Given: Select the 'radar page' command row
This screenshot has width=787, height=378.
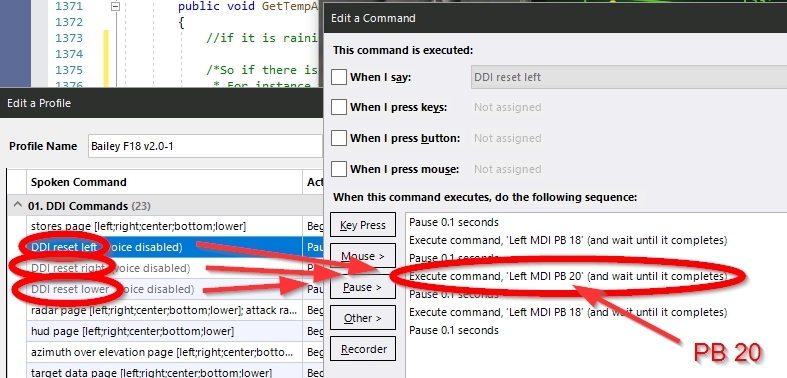Looking at the screenshot, I should 165,310.
